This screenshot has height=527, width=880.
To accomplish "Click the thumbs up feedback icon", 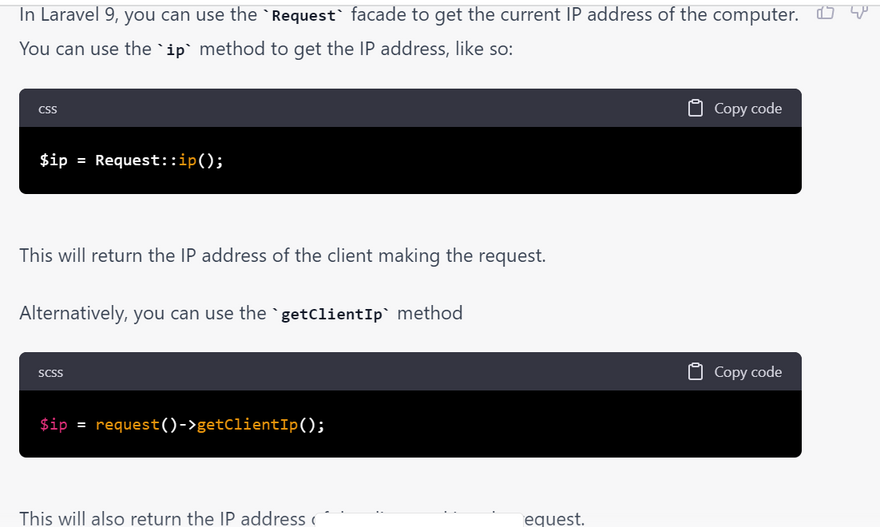I will pos(825,13).
